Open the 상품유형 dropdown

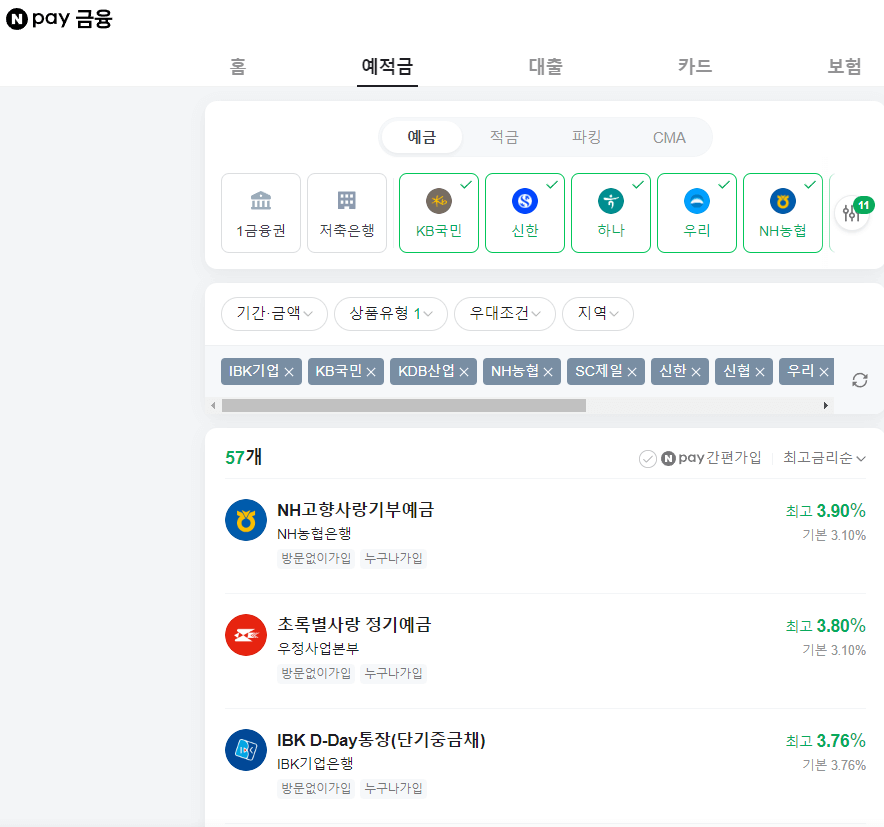pos(390,313)
